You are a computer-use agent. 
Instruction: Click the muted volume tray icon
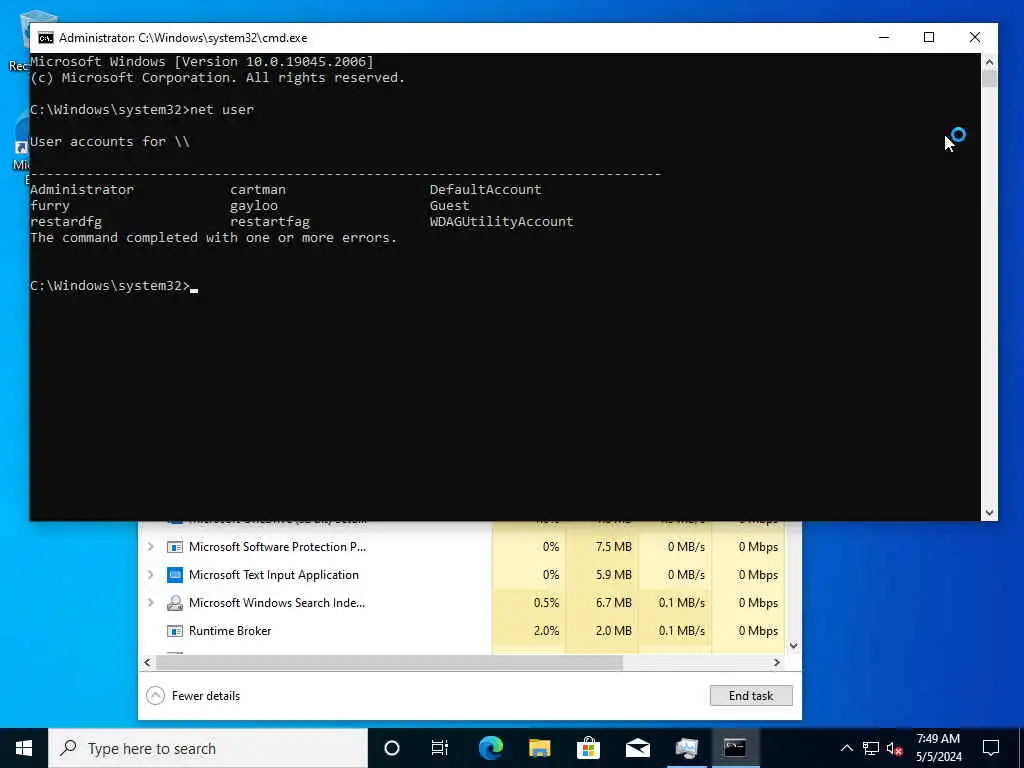tap(894, 748)
